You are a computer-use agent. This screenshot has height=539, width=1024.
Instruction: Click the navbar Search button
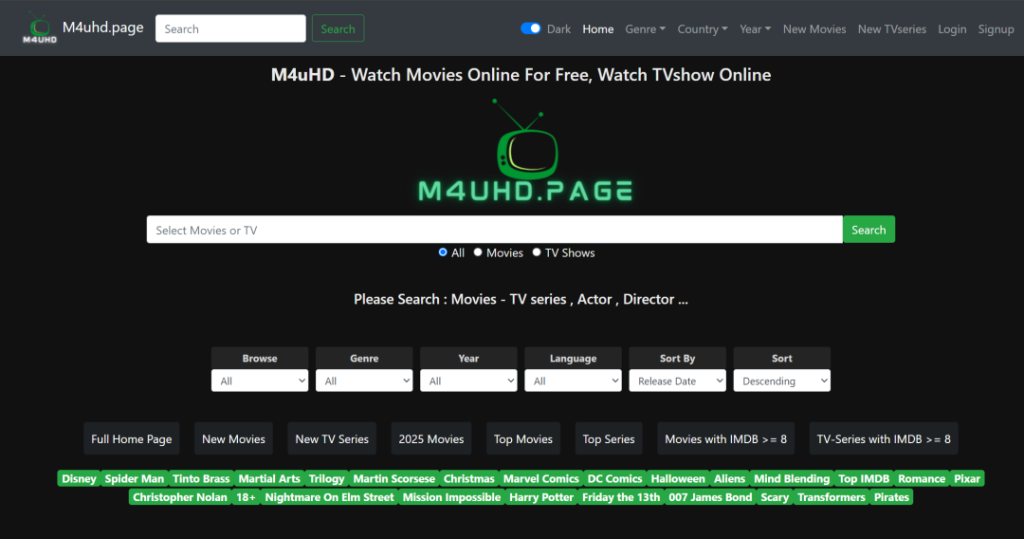[x=338, y=29]
